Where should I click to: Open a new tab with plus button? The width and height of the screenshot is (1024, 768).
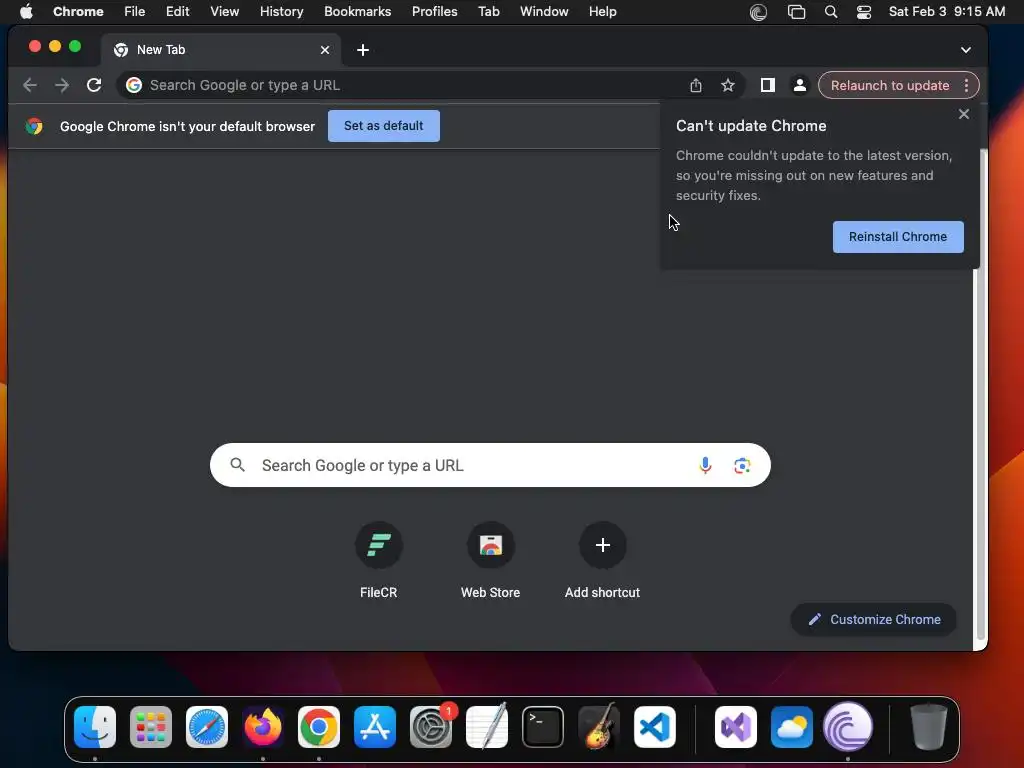coord(363,50)
